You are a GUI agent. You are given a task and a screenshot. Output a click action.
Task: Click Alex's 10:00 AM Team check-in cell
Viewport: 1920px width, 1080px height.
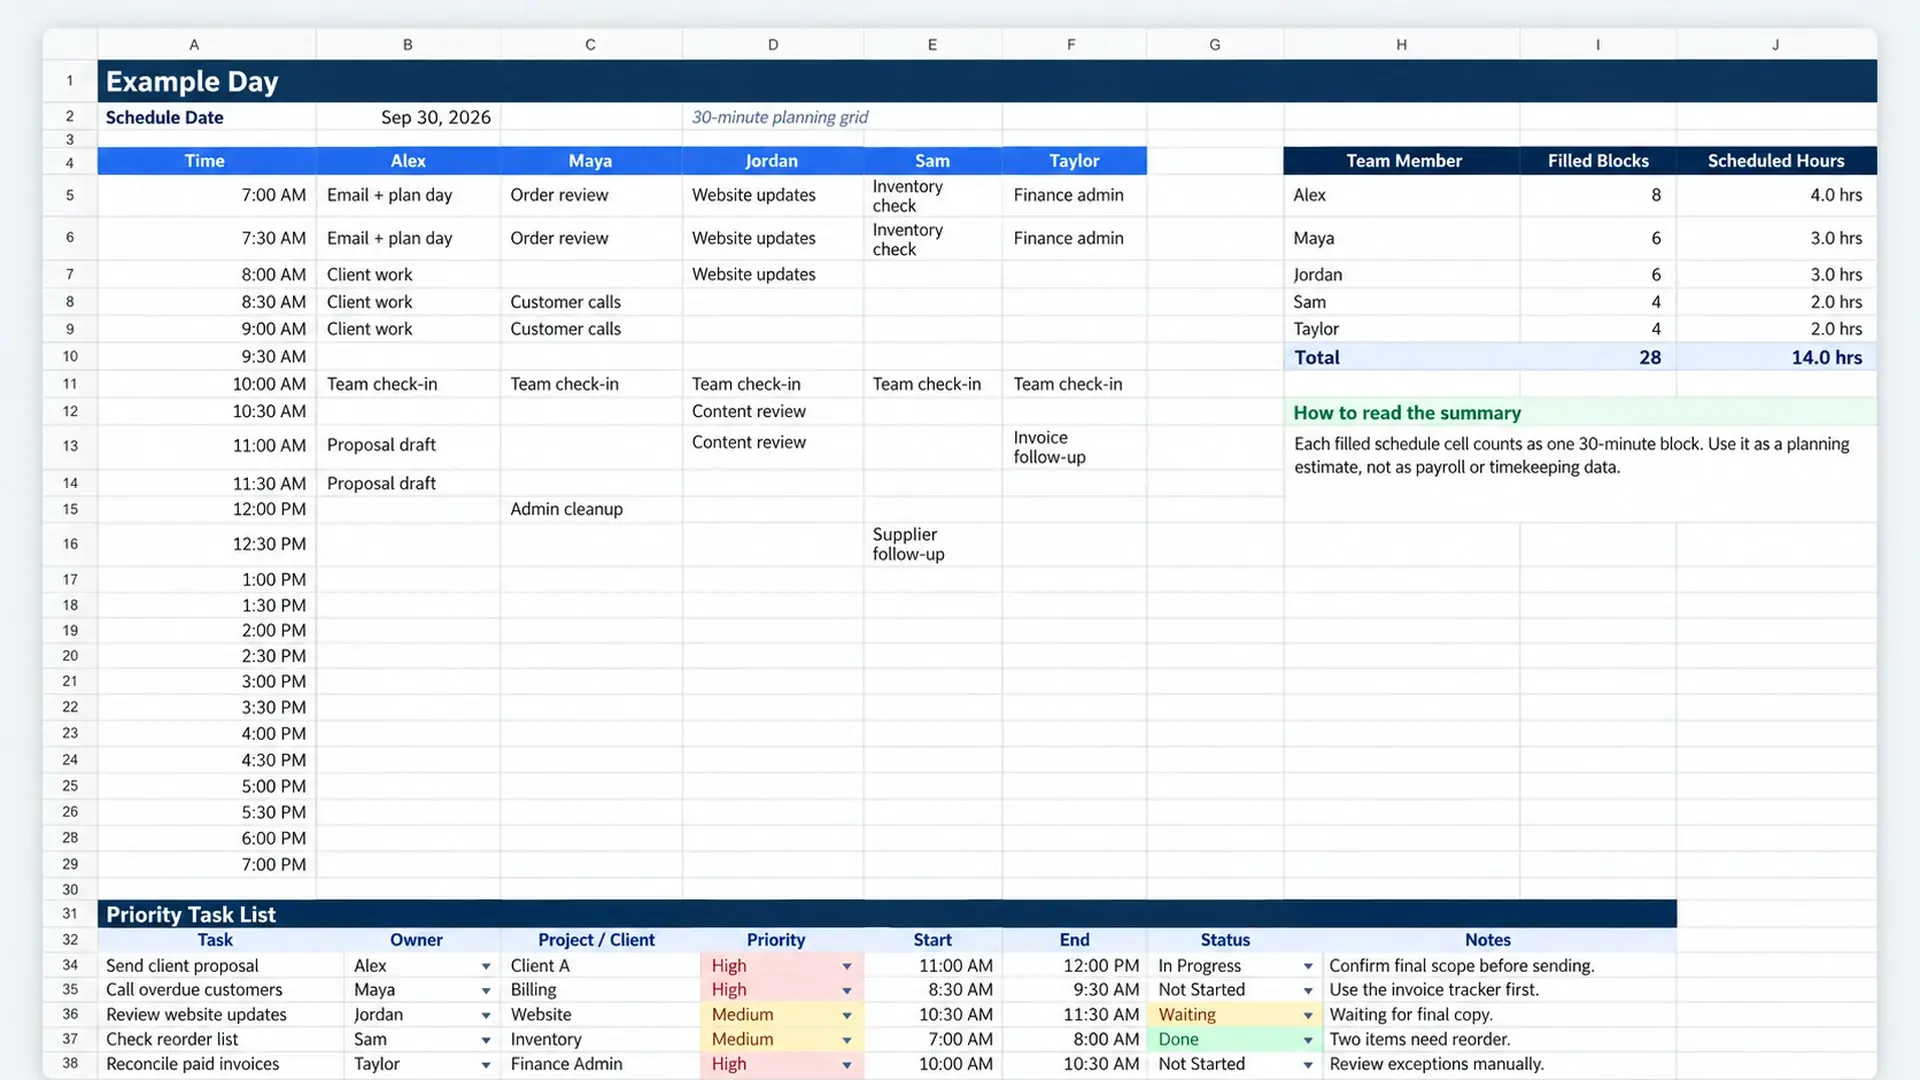pyautogui.click(x=408, y=384)
